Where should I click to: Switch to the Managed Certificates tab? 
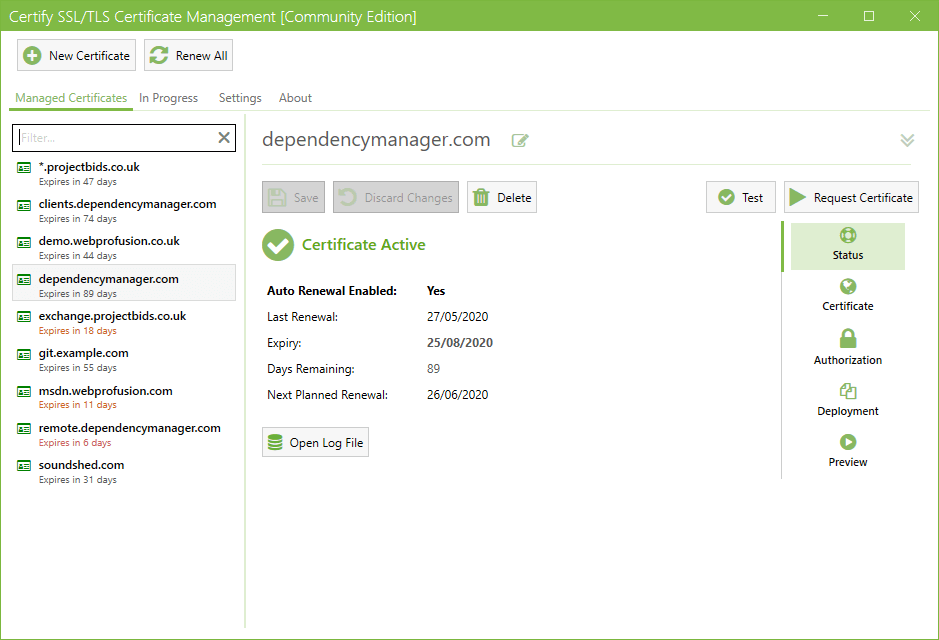[x=71, y=98]
